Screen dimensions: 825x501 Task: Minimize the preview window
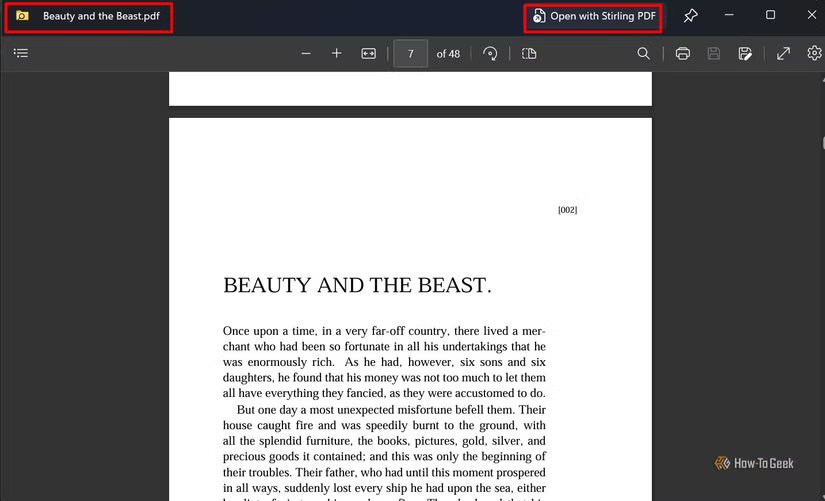coord(729,15)
